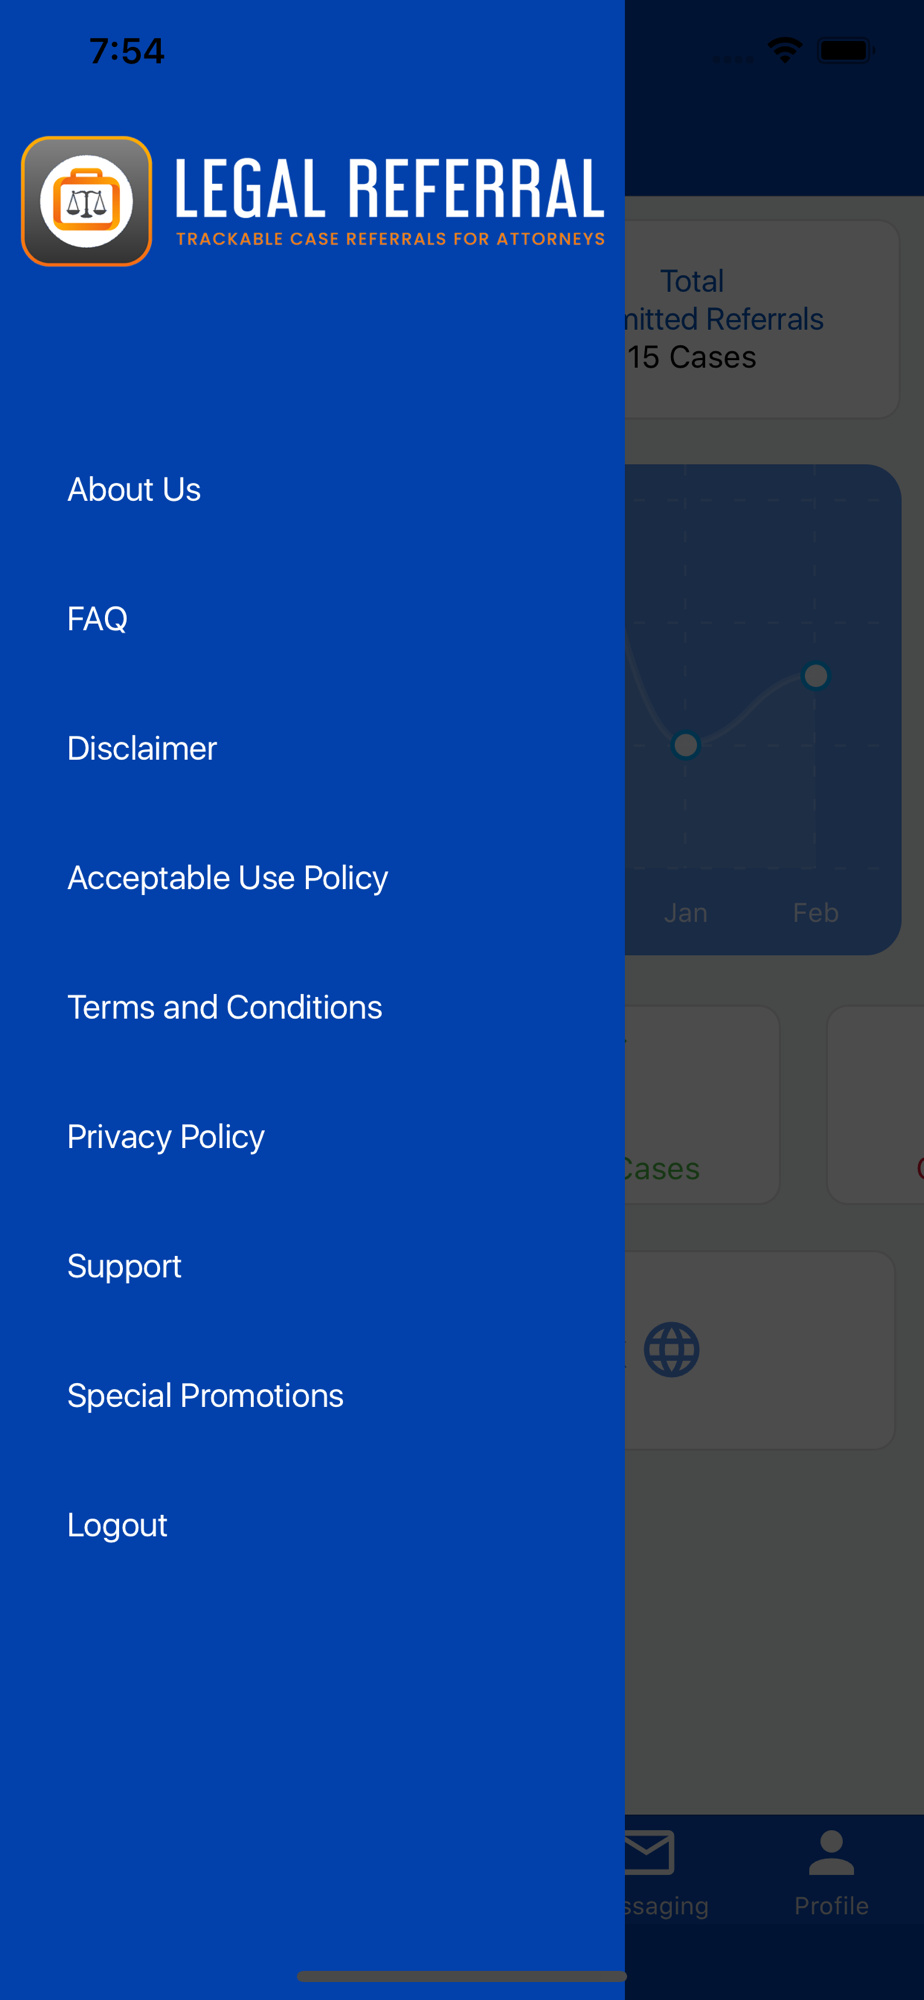The image size is (924, 2000).
Task: Go to Privacy Policy
Action: tap(165, 1137)
